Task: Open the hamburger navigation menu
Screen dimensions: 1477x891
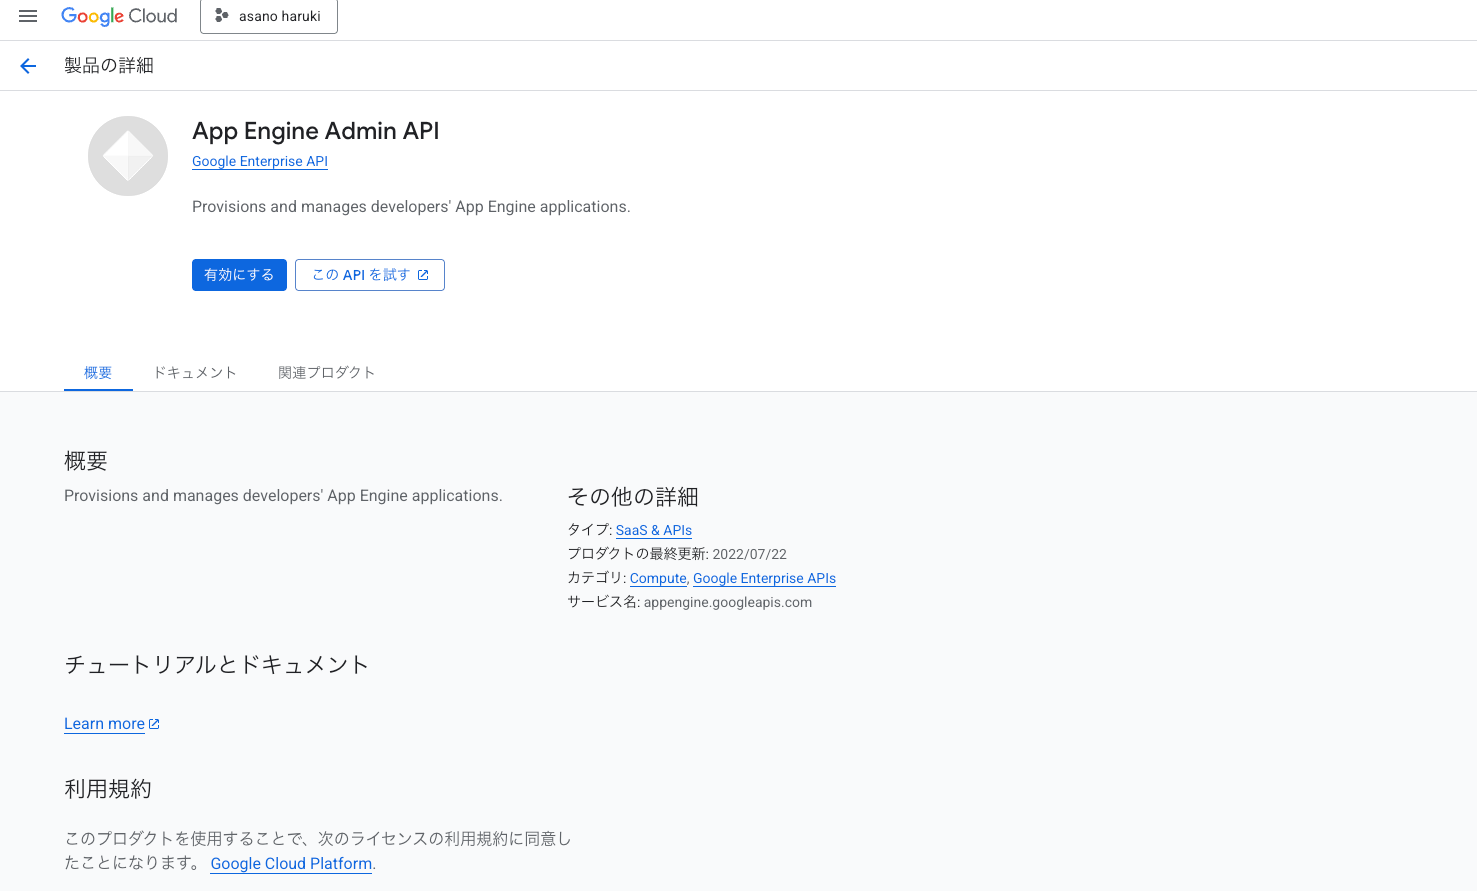Action: coord(28,16)
